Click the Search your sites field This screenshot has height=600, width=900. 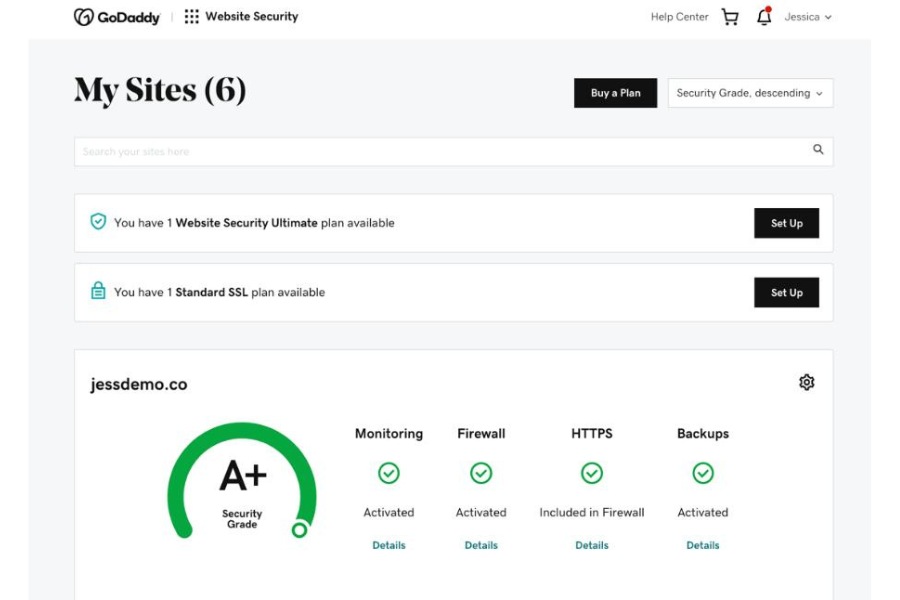click(453, 152)
